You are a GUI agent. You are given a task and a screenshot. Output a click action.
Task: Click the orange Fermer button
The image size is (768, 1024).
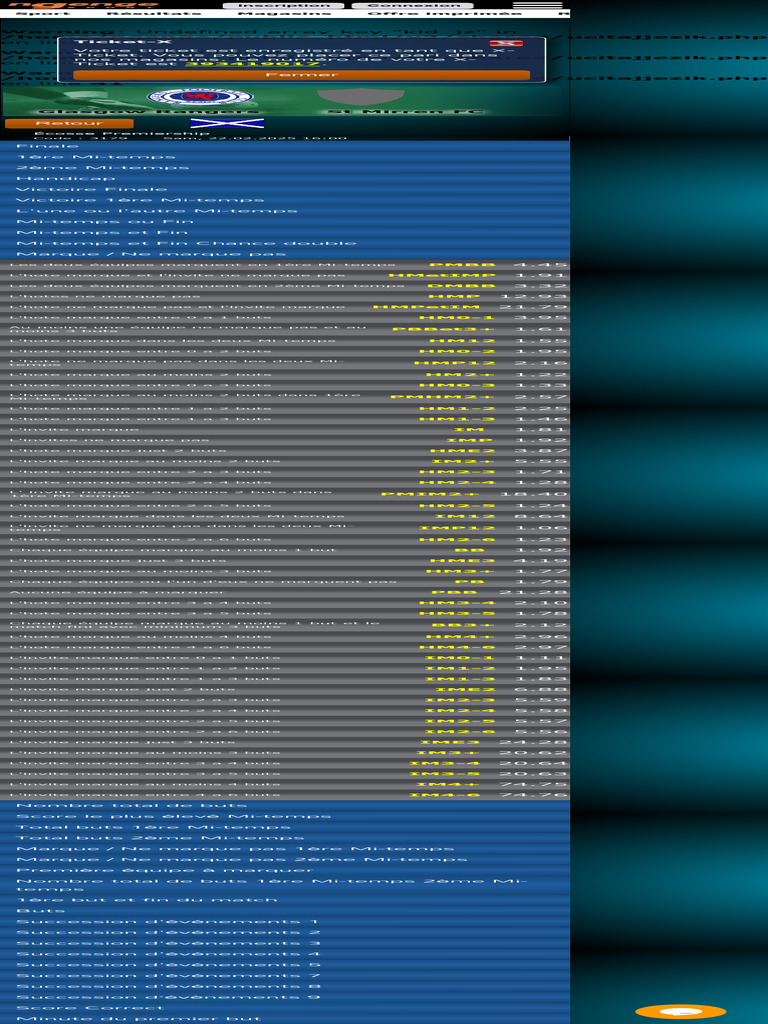[301, 75]
